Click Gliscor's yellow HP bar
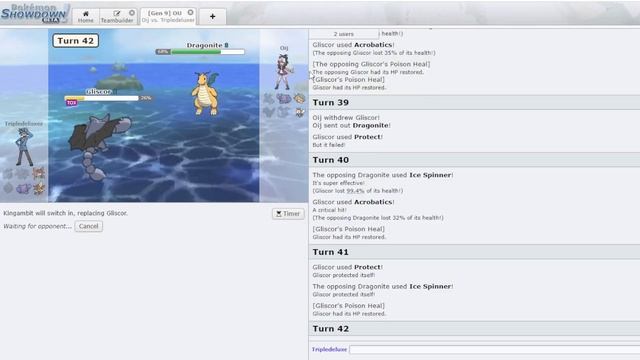Viewport: 640px width, 360px height. [101, 98]
